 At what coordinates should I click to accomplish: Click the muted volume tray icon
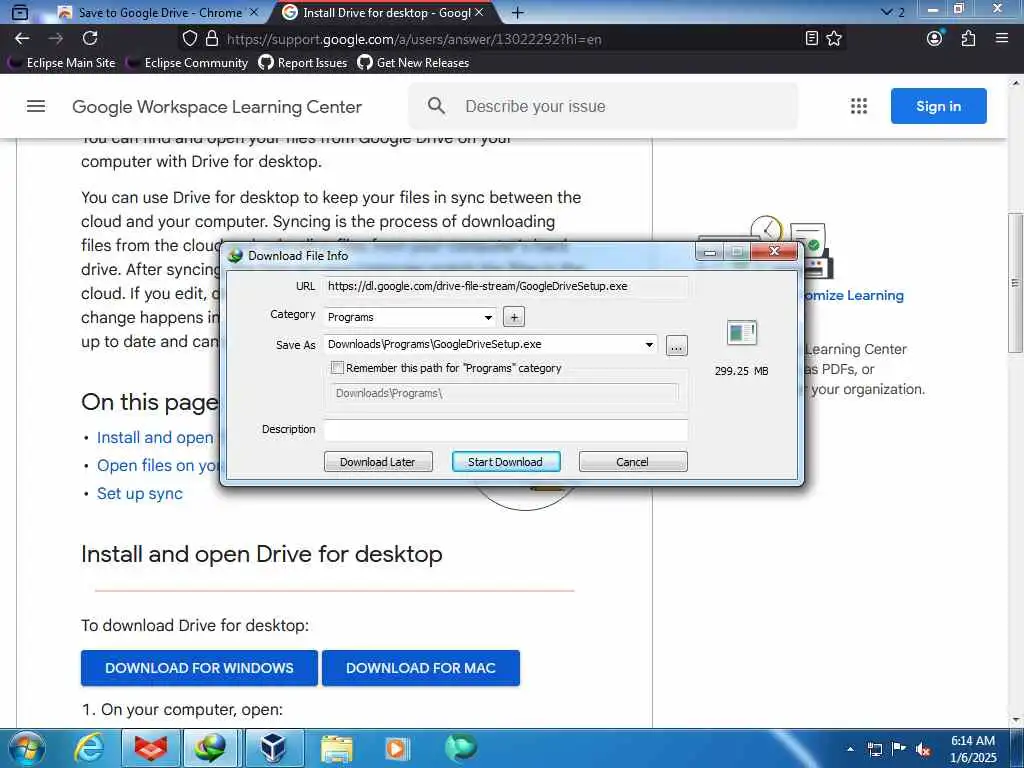click(923, 750)
